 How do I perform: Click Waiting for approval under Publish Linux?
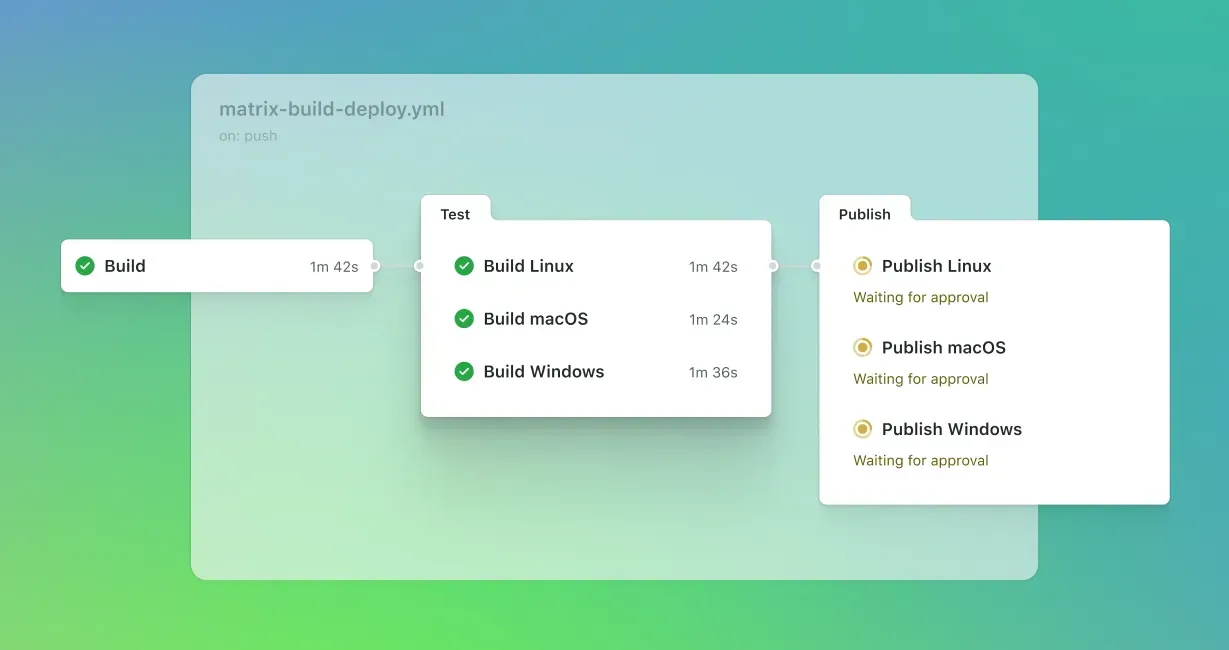[x=920, y=297]
